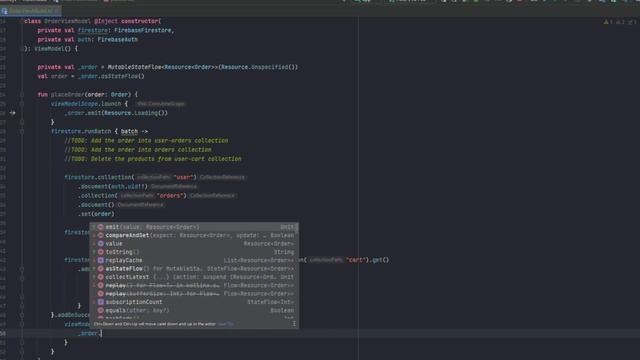Select the emit(value: Resource<Order>) completion

[193, 227]
